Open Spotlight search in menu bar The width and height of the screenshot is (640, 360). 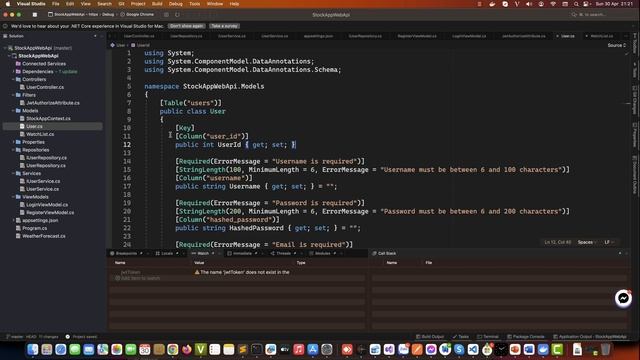(x=576, y=4)
